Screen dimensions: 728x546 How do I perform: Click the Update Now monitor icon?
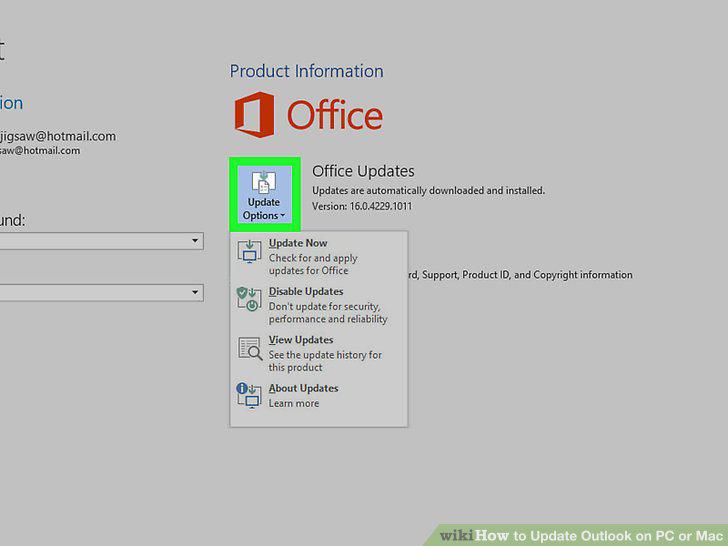point(249,251)
